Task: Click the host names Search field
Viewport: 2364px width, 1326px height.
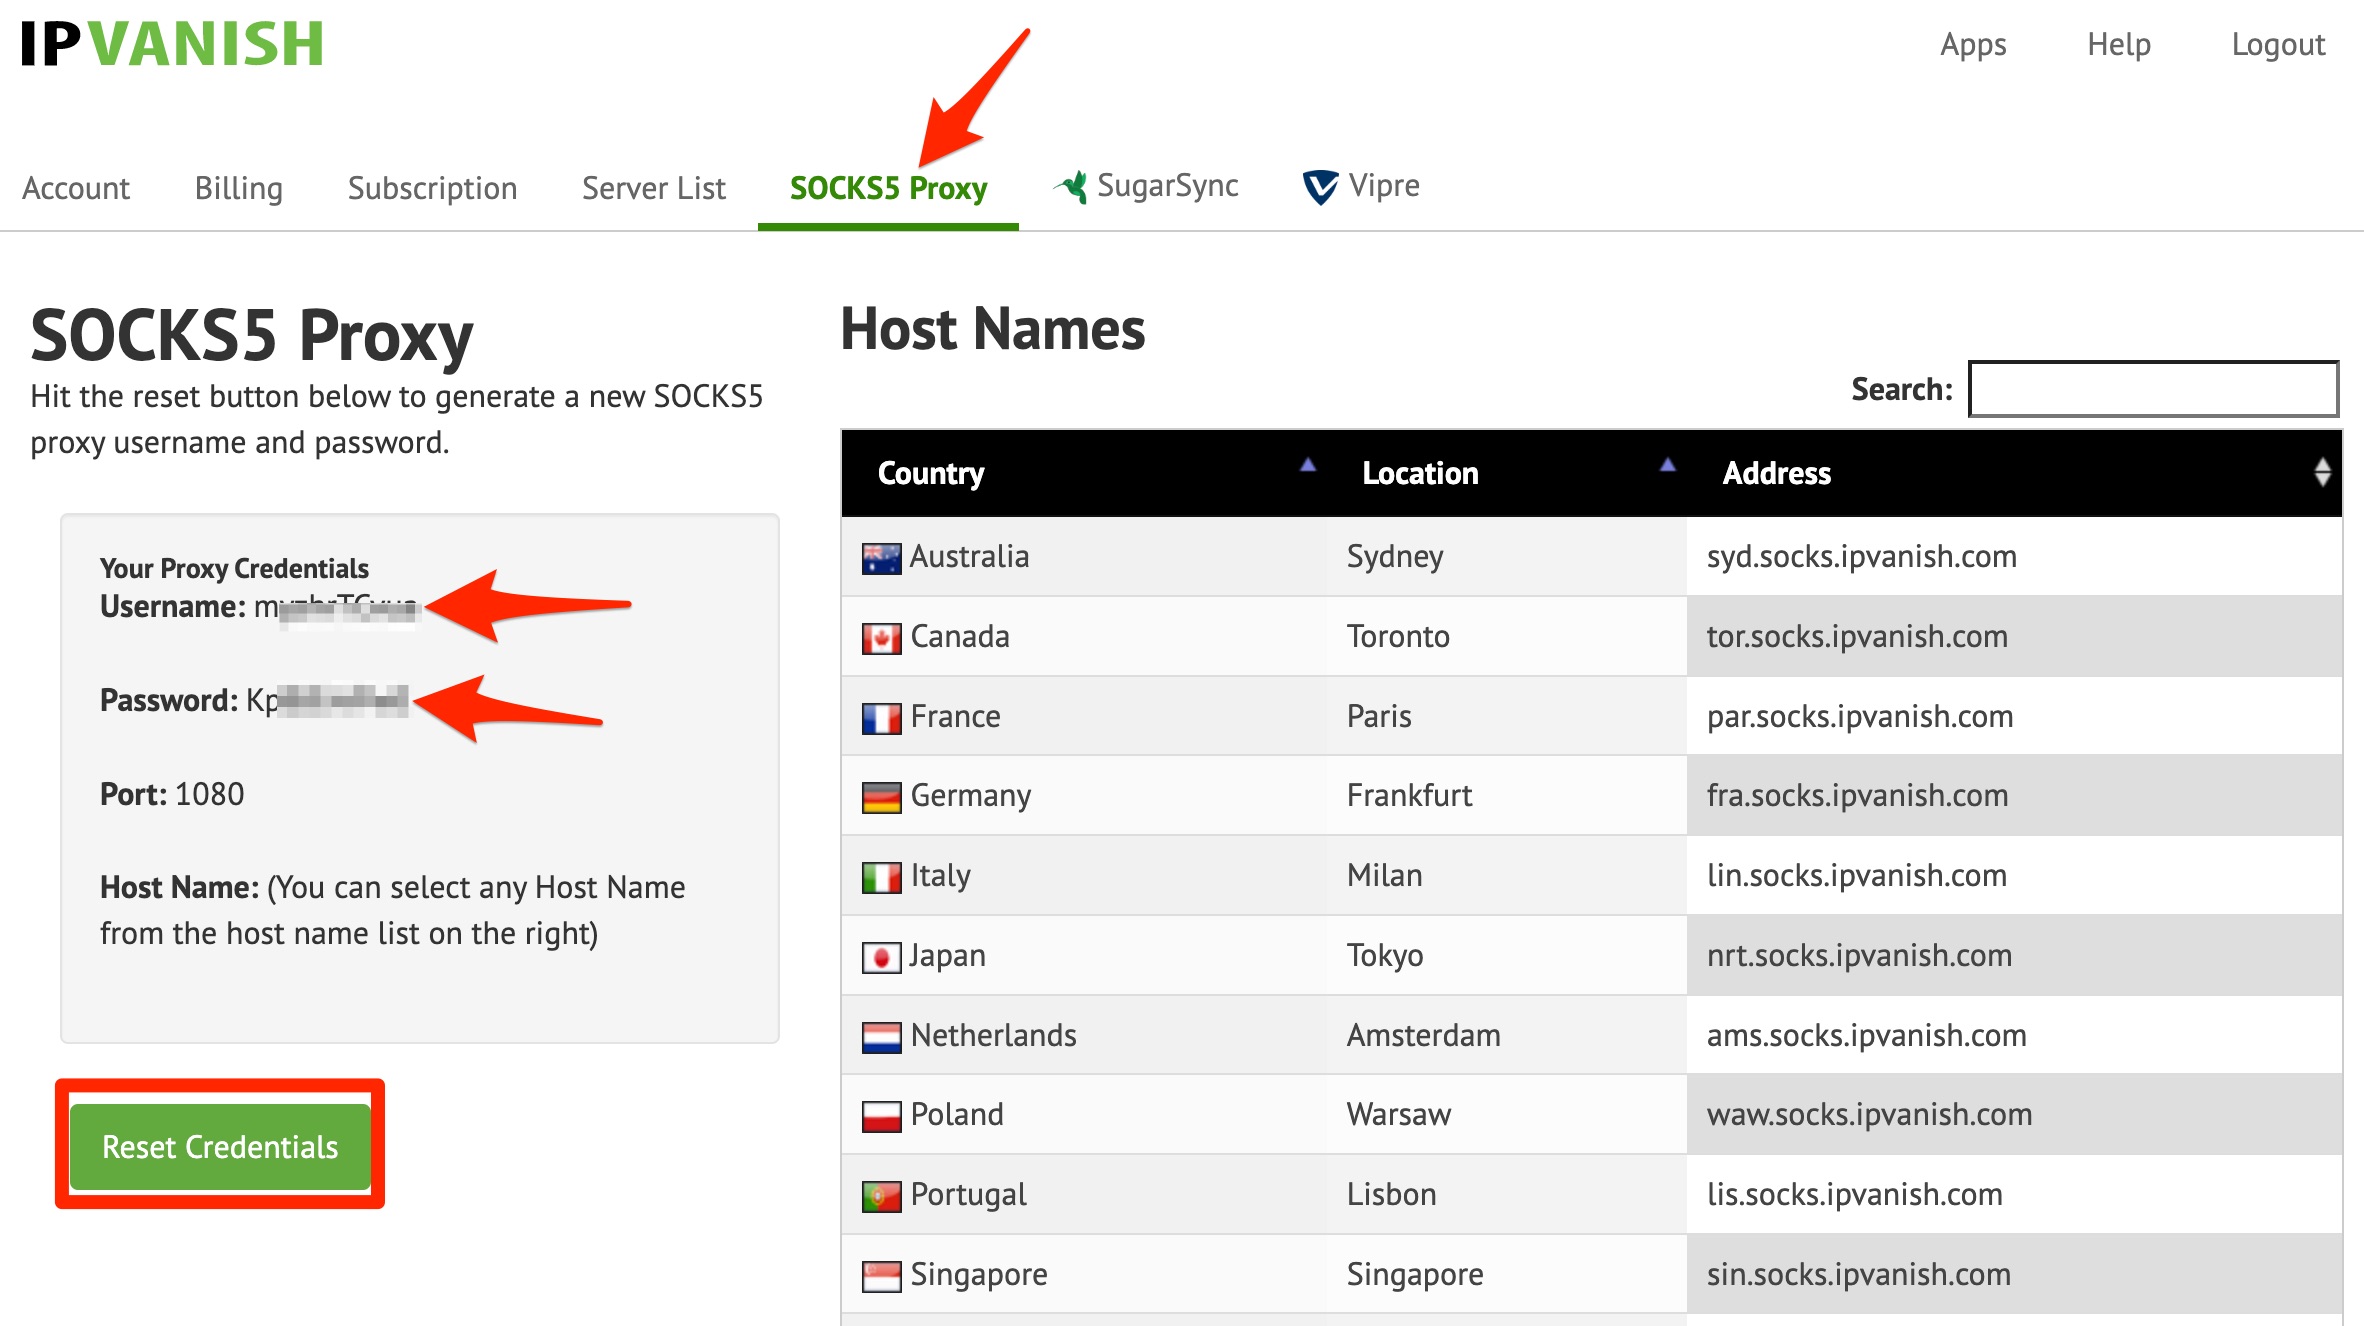Action: [x=2153, y=389]
